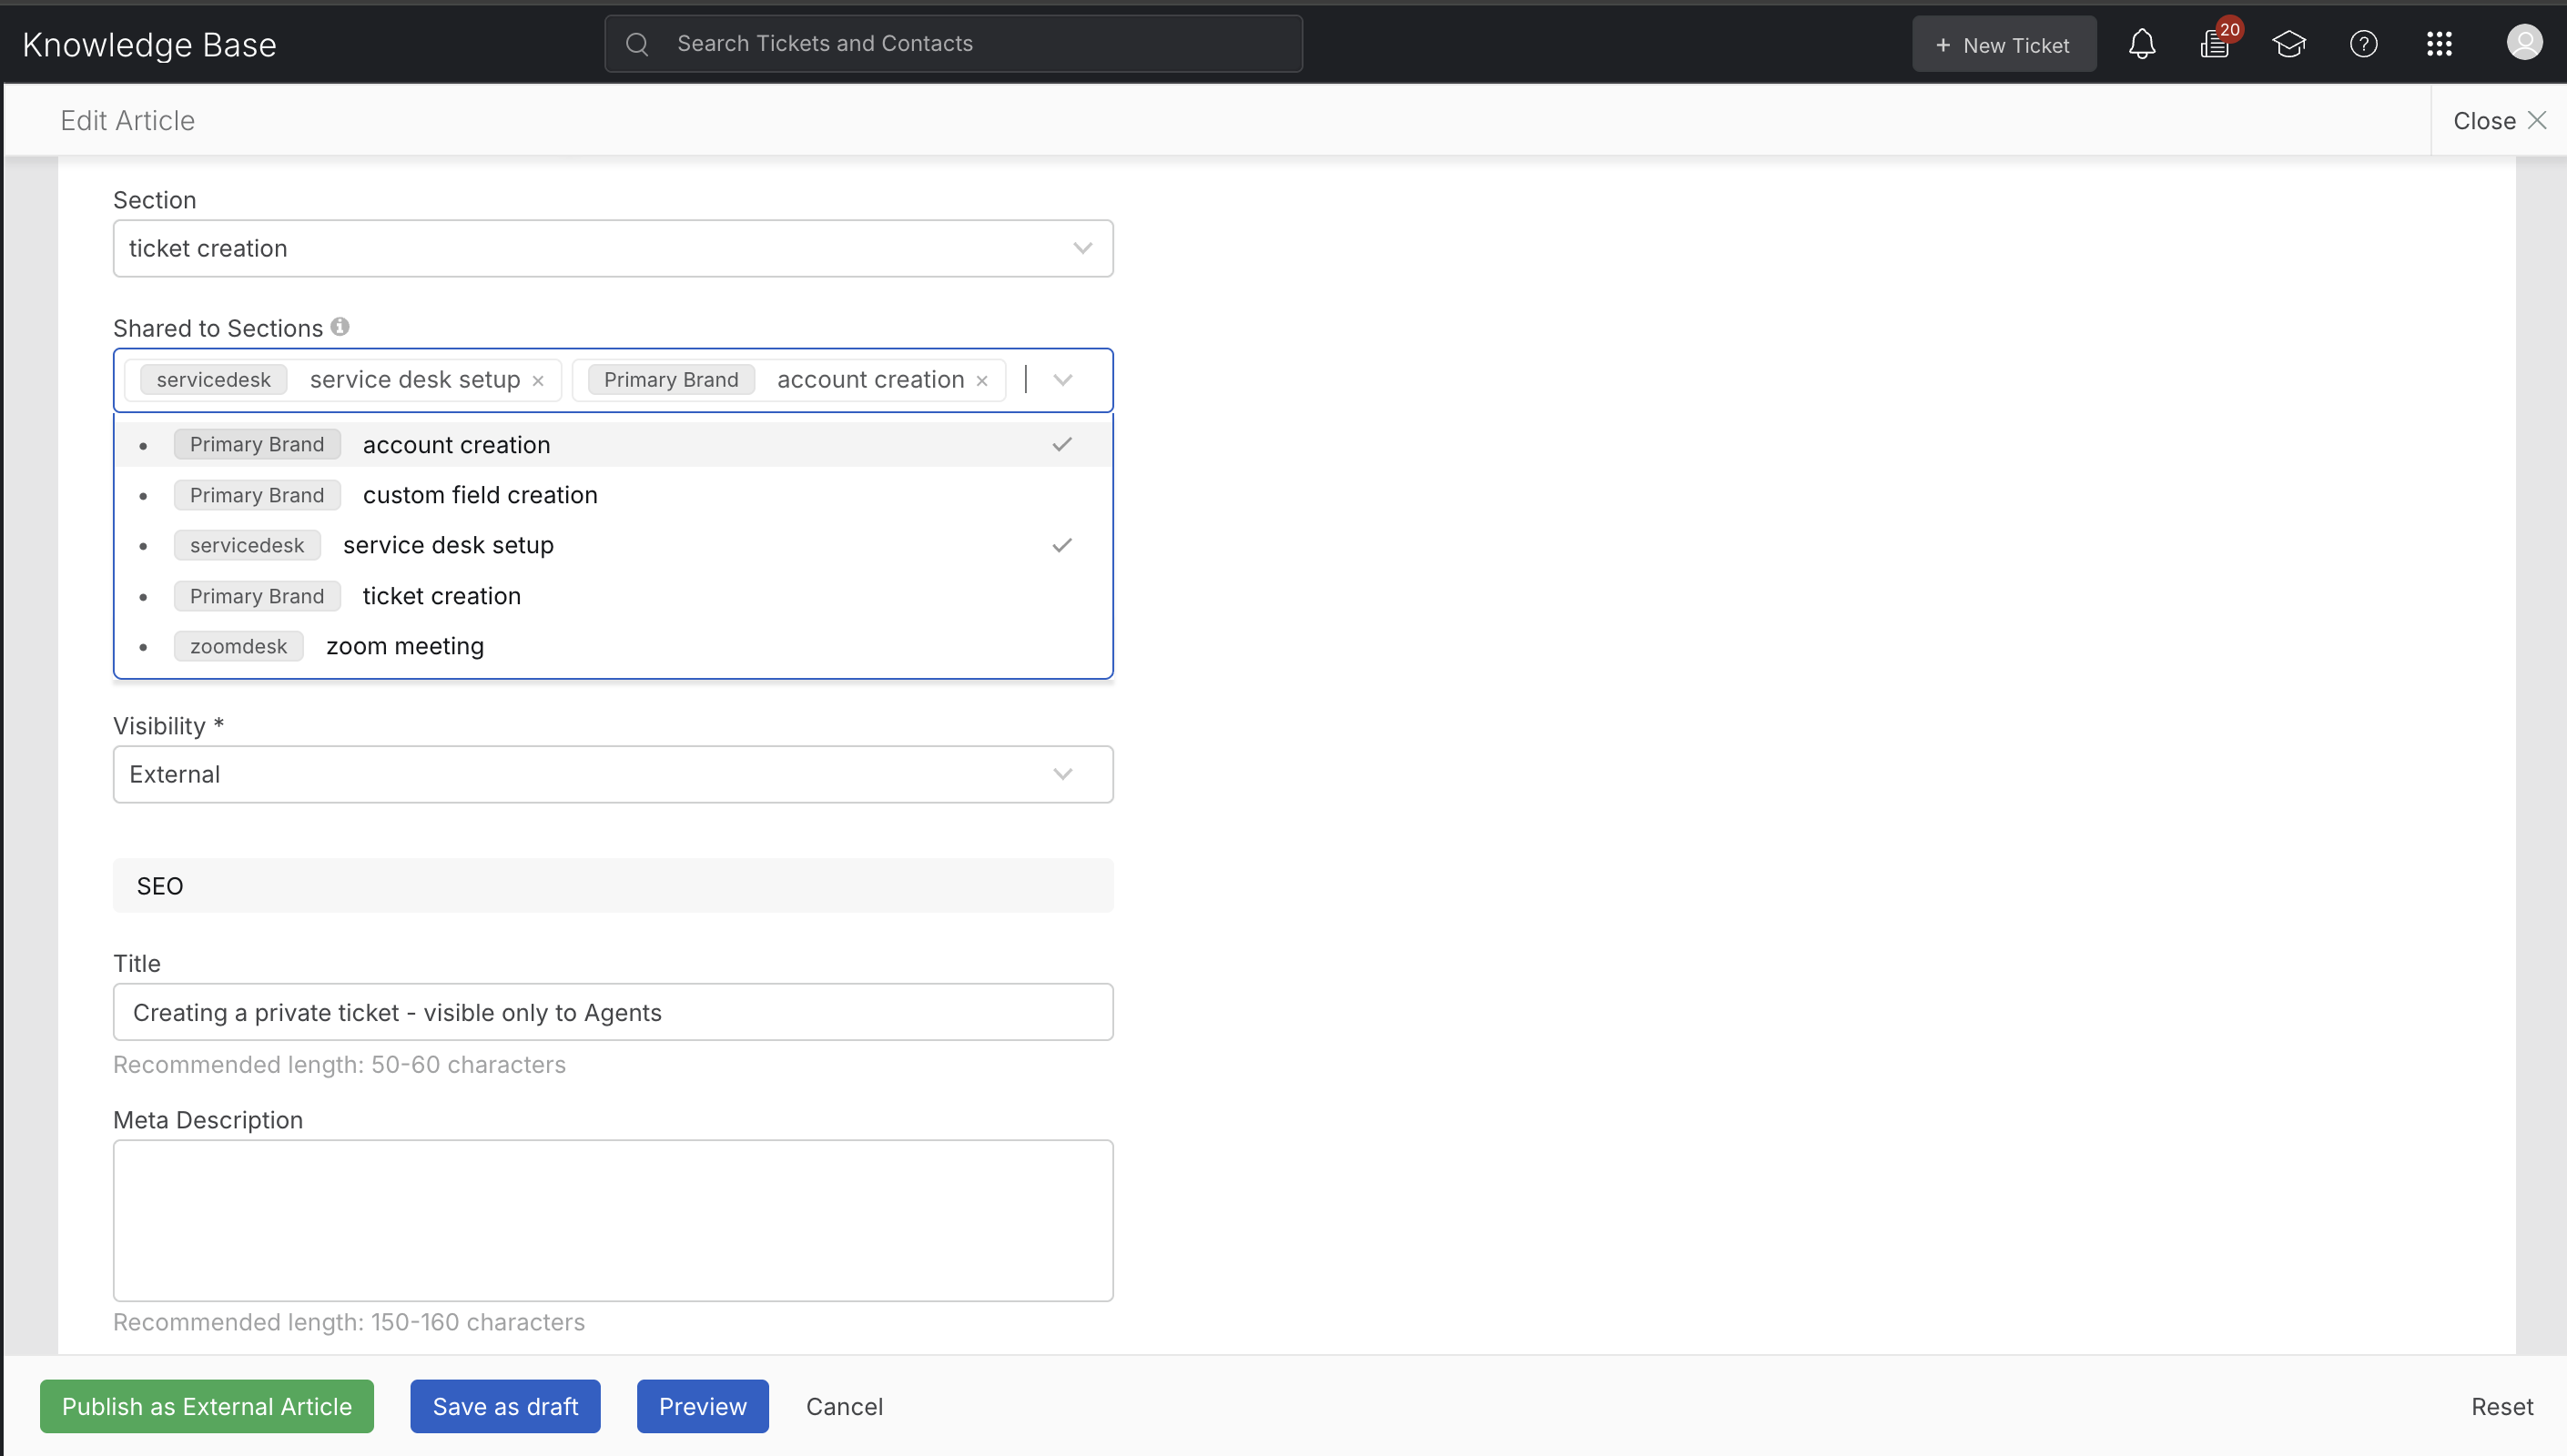Viewport: 2567px width, 1456px height.
Task: Remove the service desk setup tag
Action: click(538, 381)
